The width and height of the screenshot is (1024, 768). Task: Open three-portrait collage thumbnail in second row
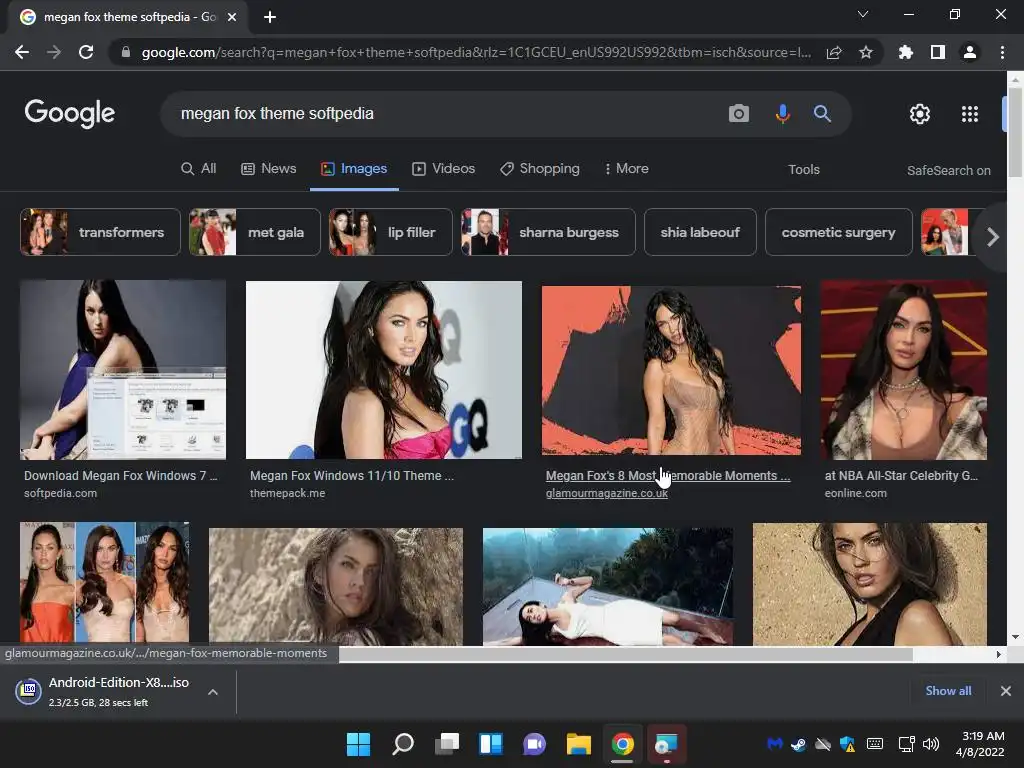[x=104, y=583]
